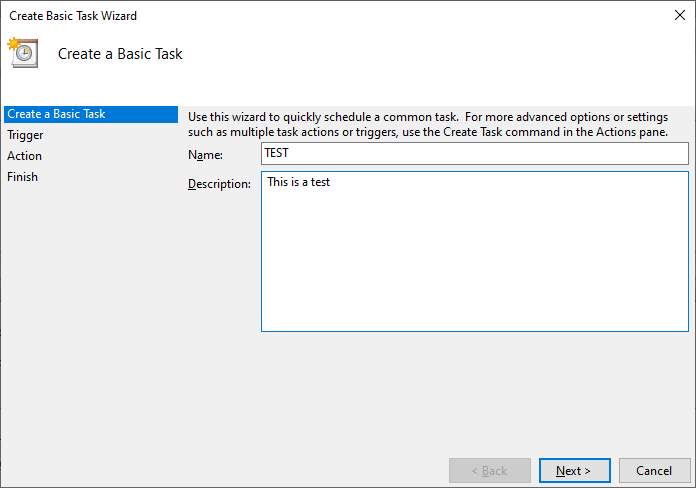The width and height of the screenshot is (696, 488).
Task: Click empty space inside Description text area
Action: tap(475, 266)
